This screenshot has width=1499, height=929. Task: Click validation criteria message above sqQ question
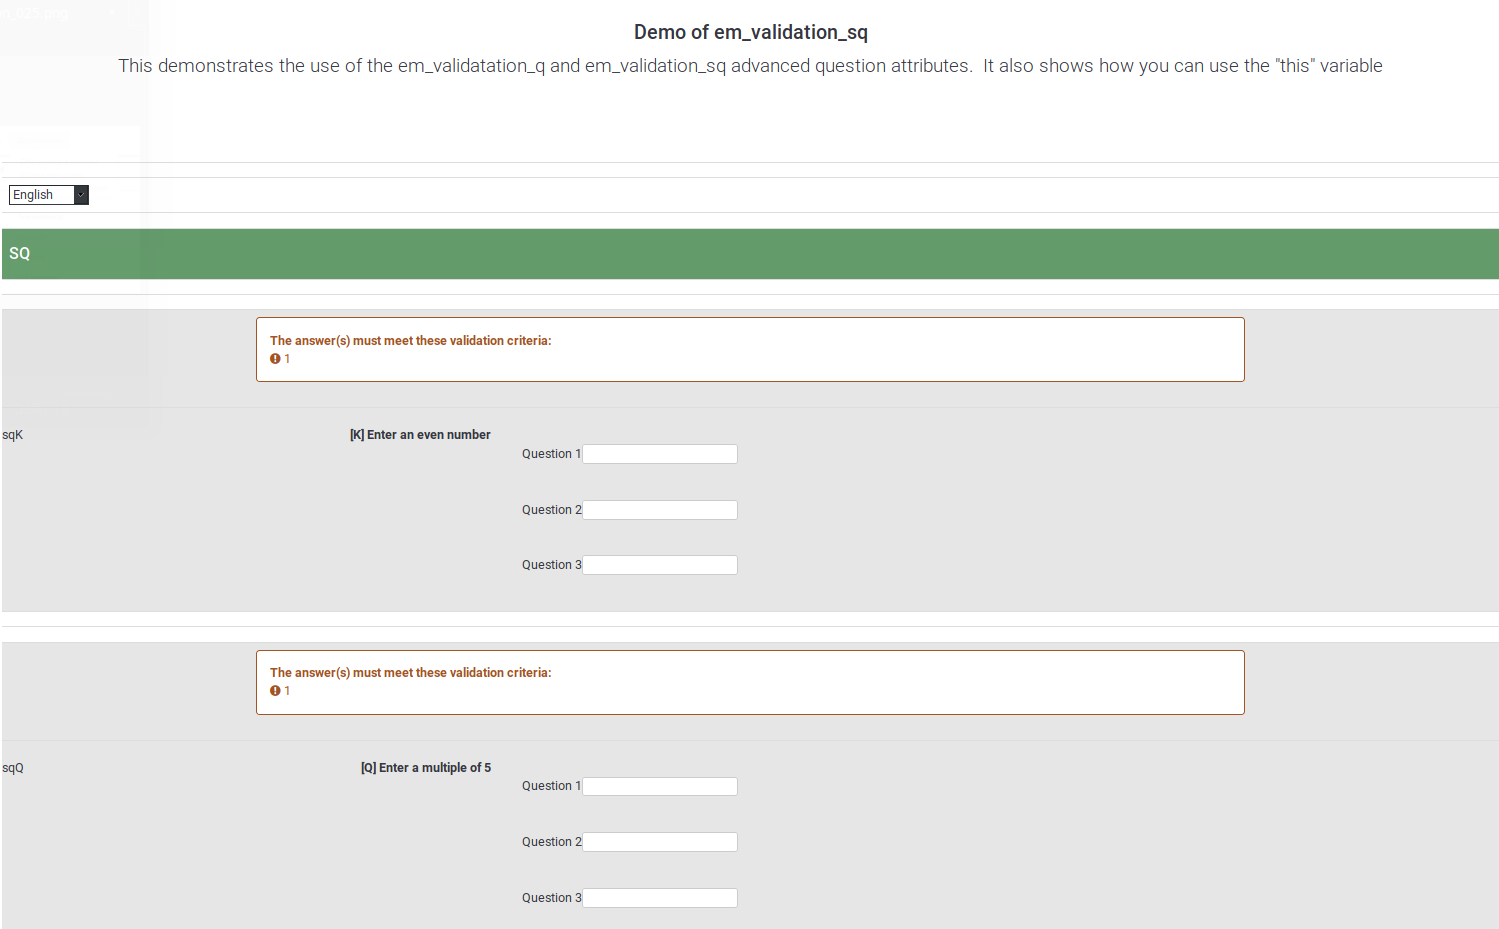(410, 673)
